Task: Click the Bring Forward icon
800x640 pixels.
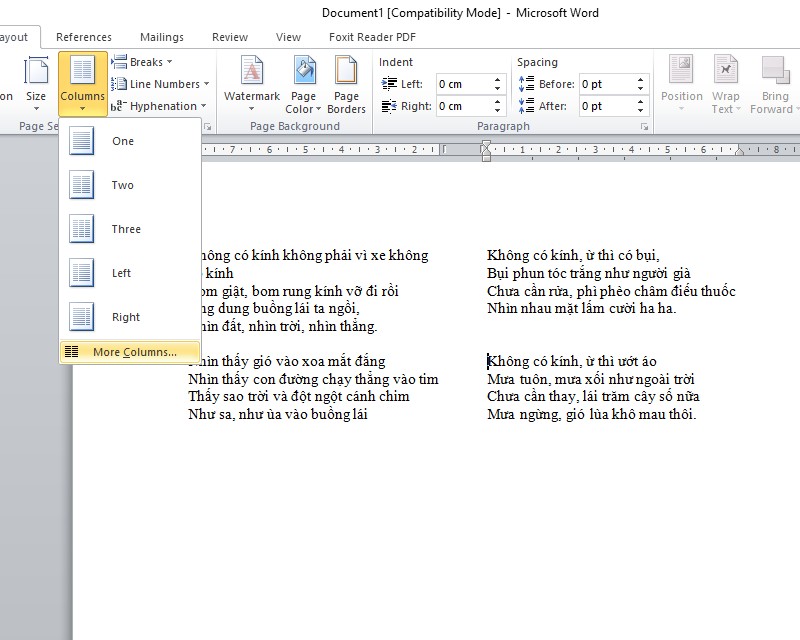Action: (x=775, y=69)
